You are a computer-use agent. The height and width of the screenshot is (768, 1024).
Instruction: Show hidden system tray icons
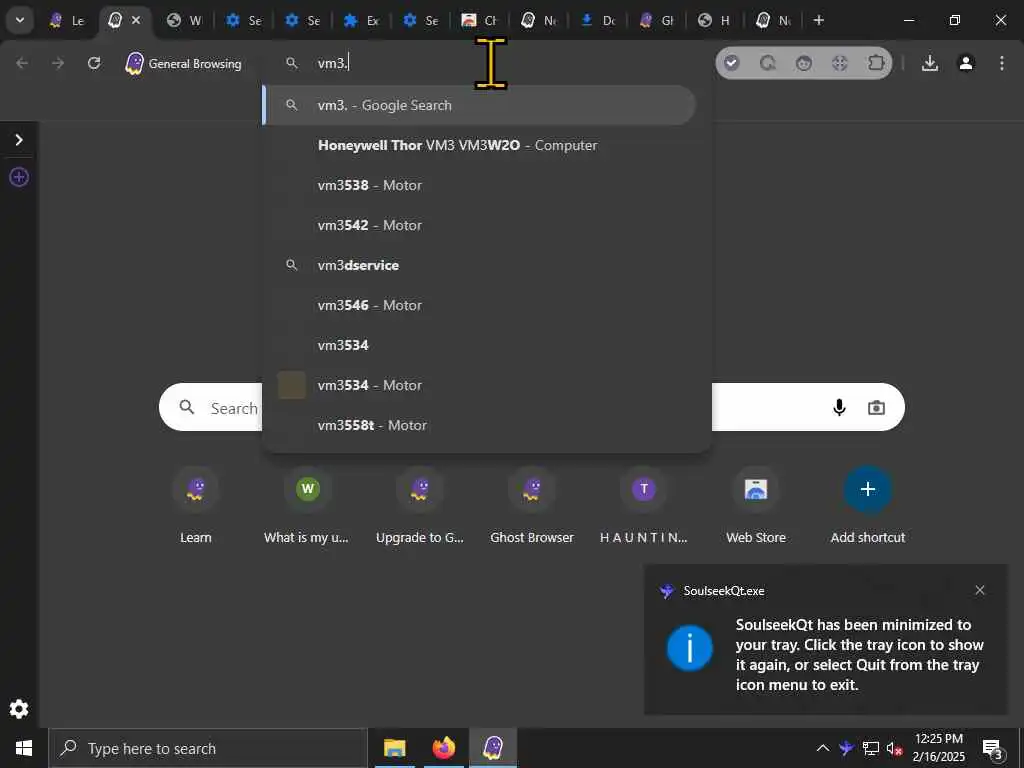823,748
